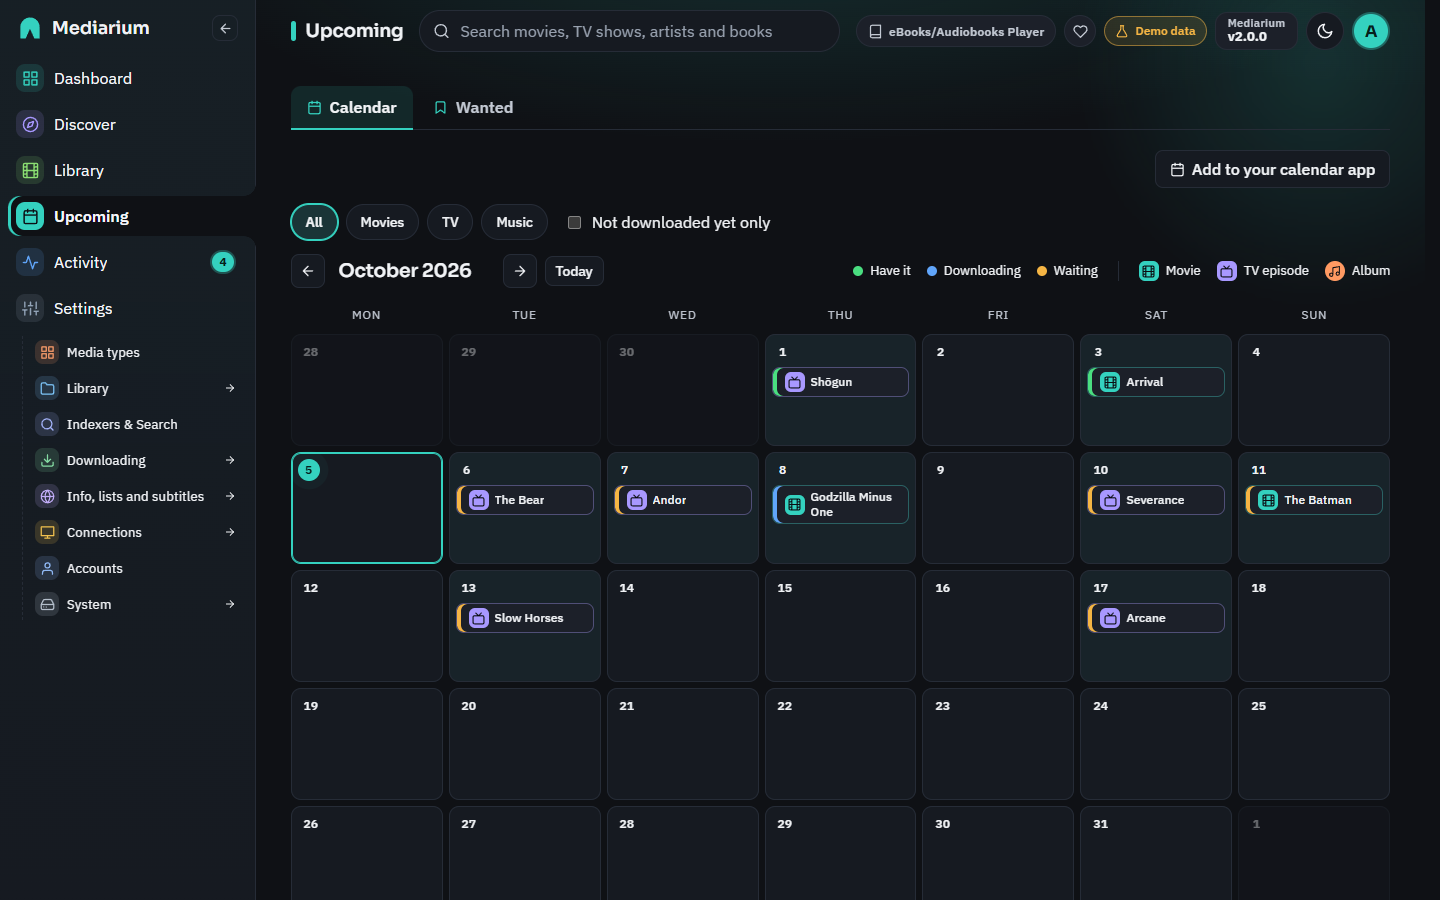Open Dashboard from the sidebar
The width and height of the screenshot is (1440, 900).
(128, 78)
